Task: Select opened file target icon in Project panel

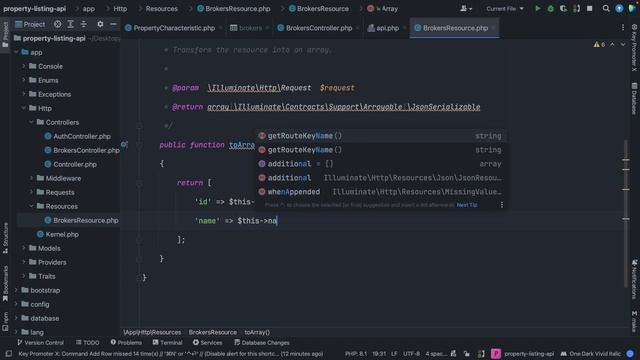Action: click(x=58, y=24)
